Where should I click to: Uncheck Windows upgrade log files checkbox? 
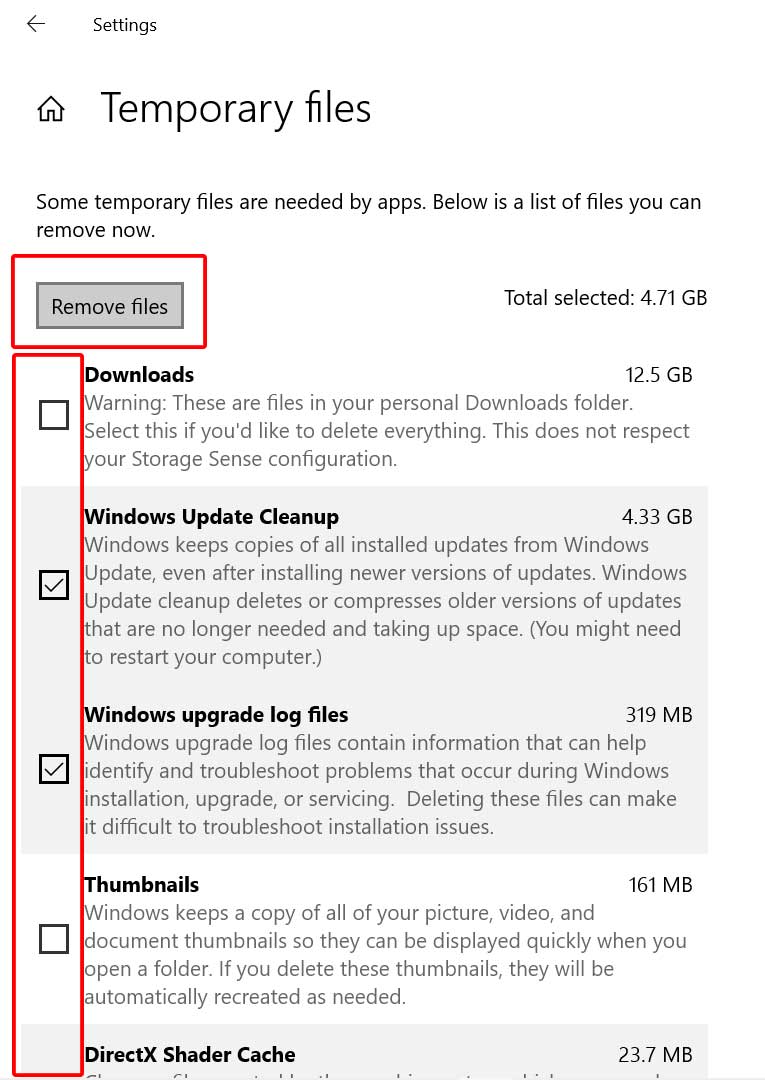coord(54,769)
